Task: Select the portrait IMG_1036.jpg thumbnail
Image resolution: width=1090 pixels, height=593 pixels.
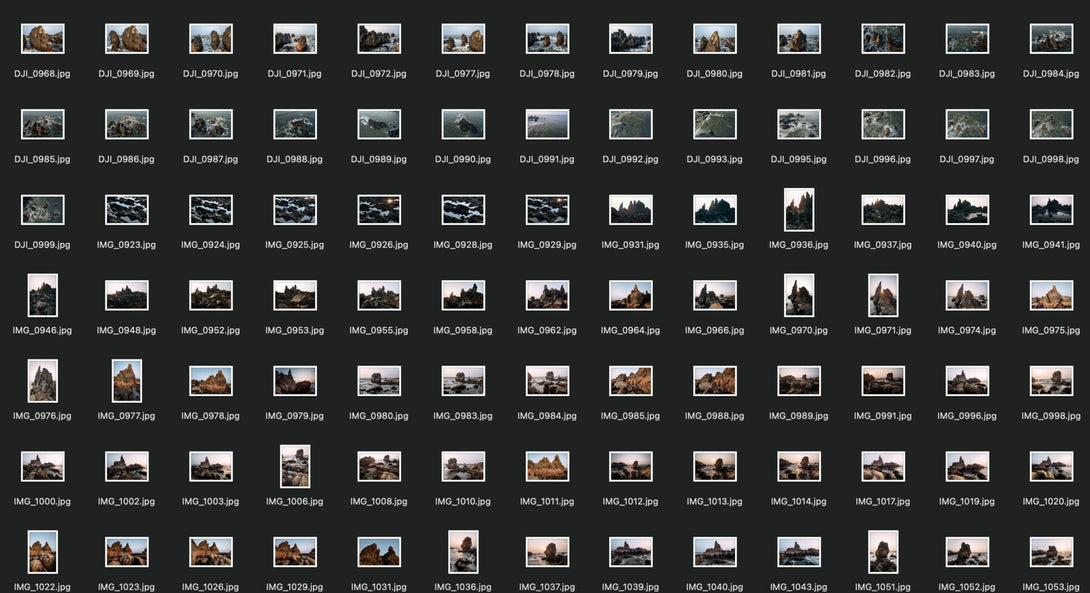Action: [463, 551]
